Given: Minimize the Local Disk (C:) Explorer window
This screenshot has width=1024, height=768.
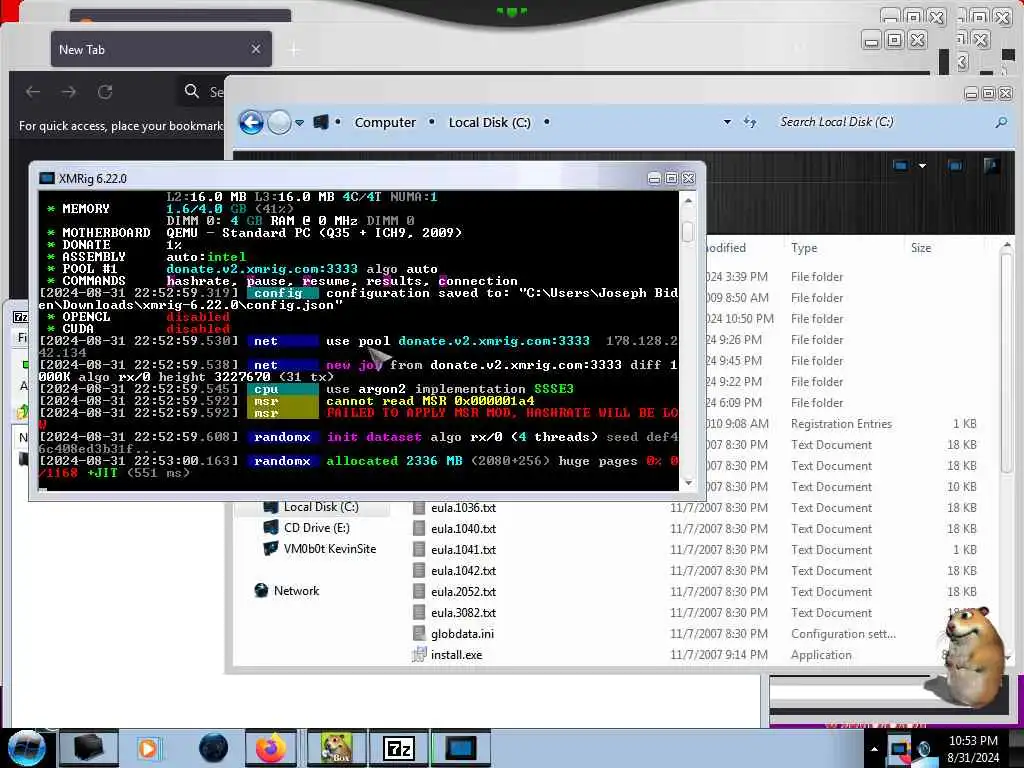Looking at the screenshot, I should tap(971, 93).
